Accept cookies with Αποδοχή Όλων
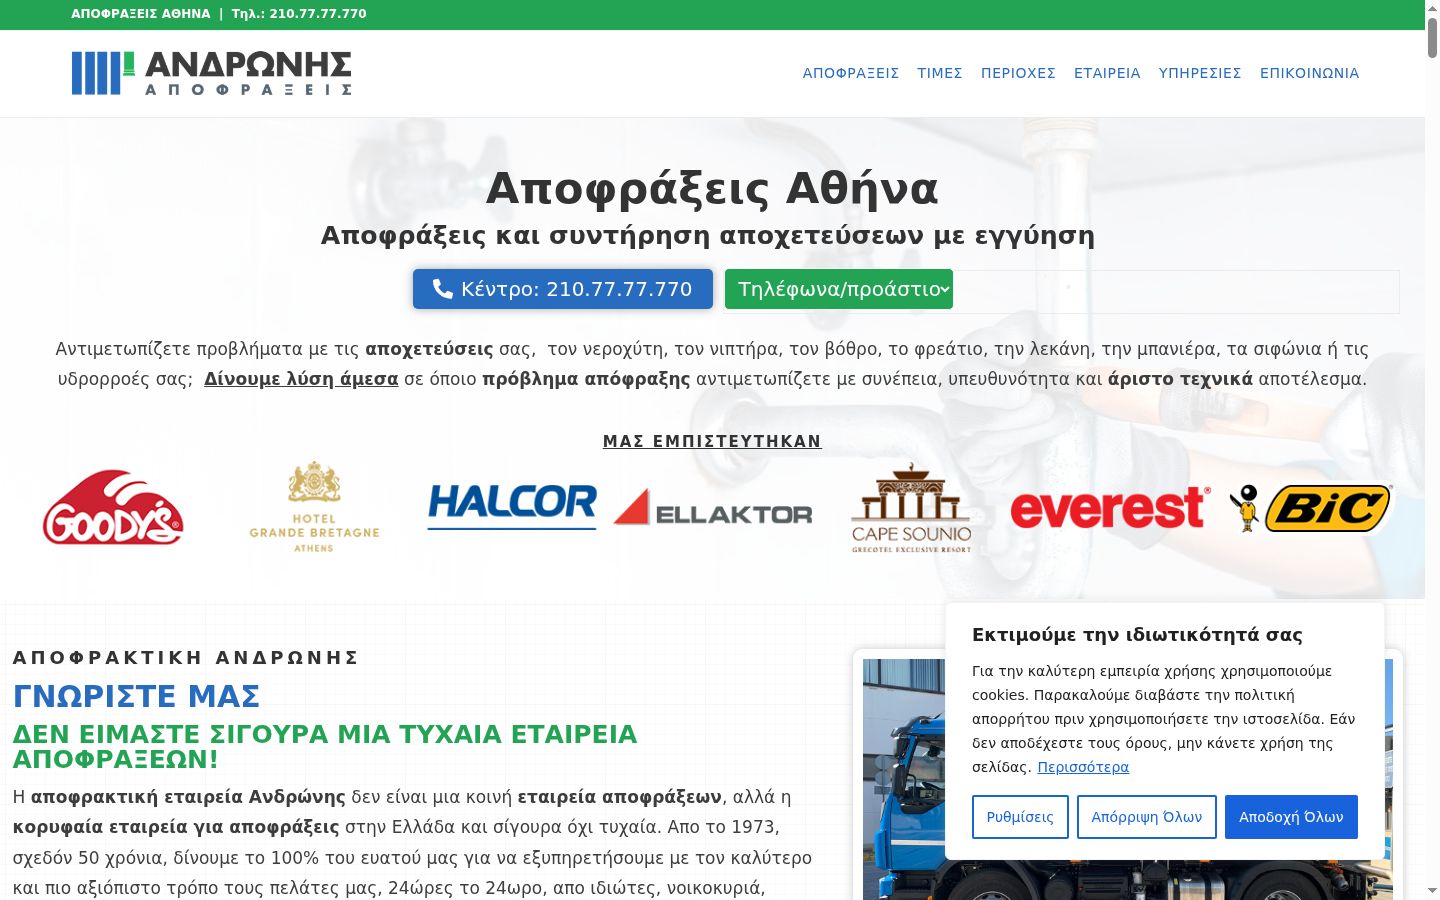The width and height of the screenshot is (1440, 900). (x=1291, y=817)
